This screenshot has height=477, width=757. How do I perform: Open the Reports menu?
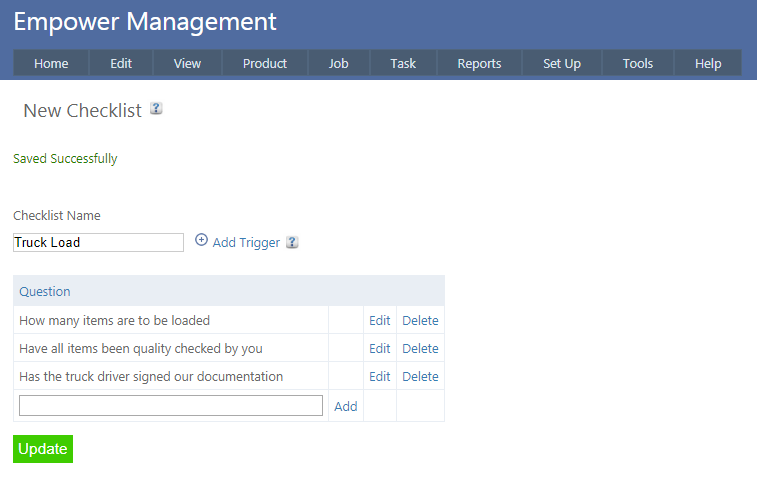coord(479,63)
